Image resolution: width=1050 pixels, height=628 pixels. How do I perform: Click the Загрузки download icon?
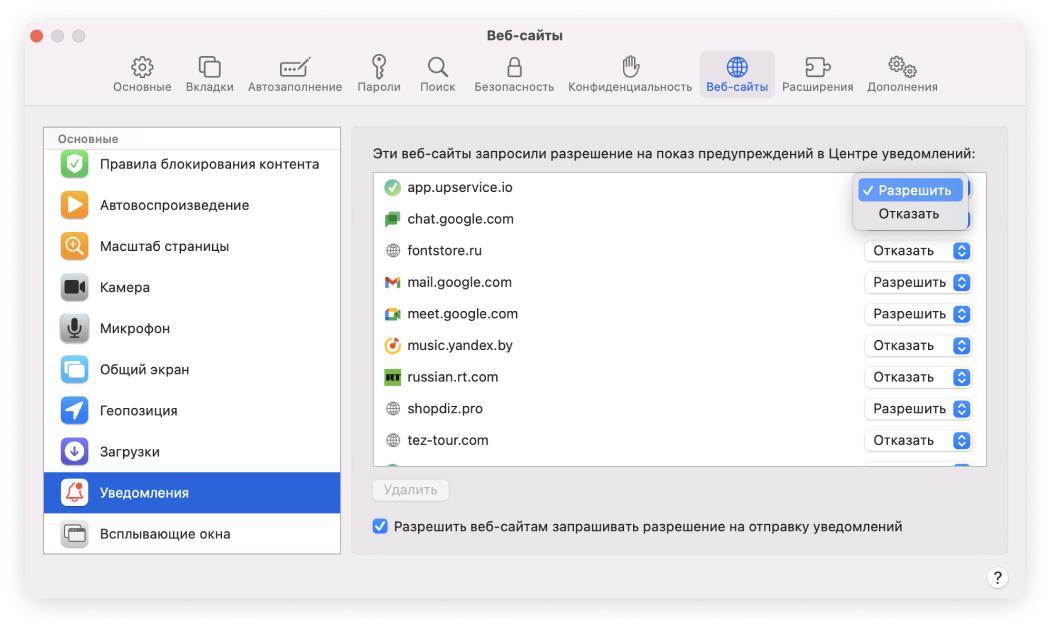(x=74, y=451)
